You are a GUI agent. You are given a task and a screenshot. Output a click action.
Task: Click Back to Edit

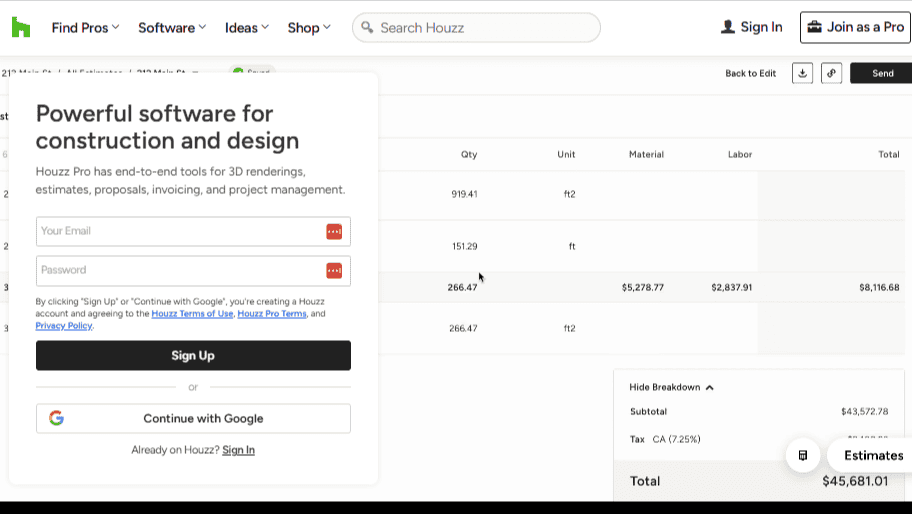[750, 73]
